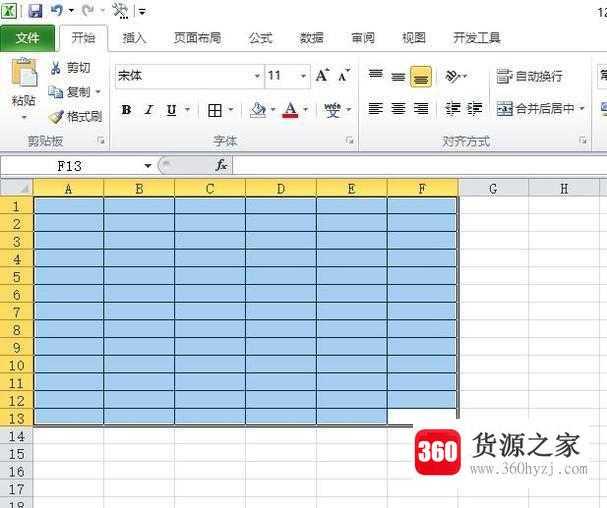Click the row 14 header
This screenshot has width=607, height=508.
17,437
